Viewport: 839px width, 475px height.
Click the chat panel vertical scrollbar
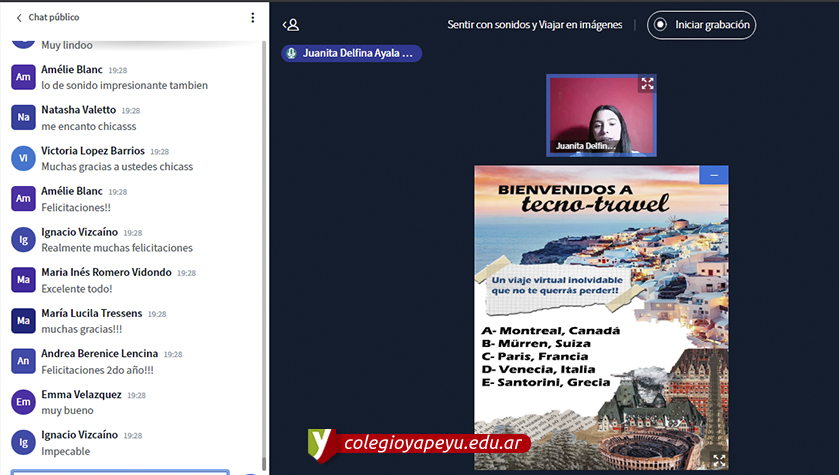coord(264,250)
